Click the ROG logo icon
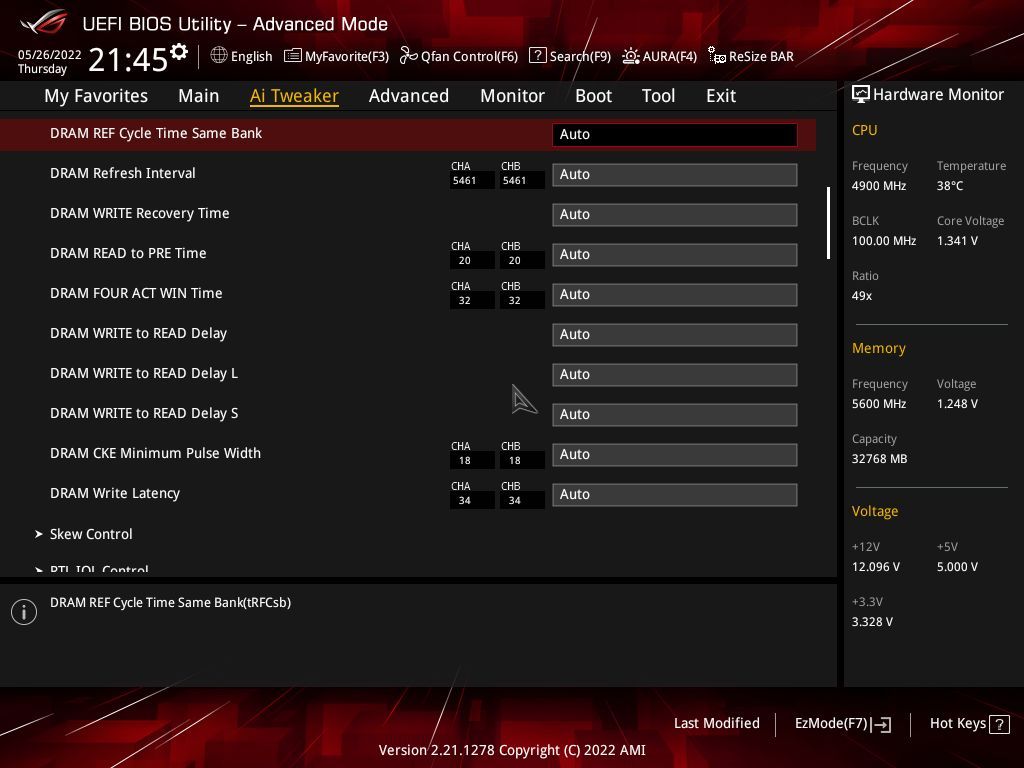This screenshot has height=768, width=1024. (44, 23)
